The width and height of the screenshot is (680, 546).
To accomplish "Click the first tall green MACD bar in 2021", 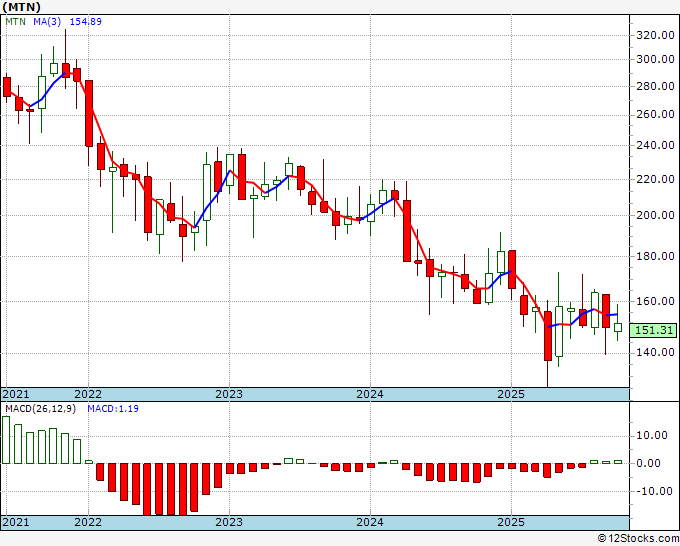I will (x=6, y=440).
